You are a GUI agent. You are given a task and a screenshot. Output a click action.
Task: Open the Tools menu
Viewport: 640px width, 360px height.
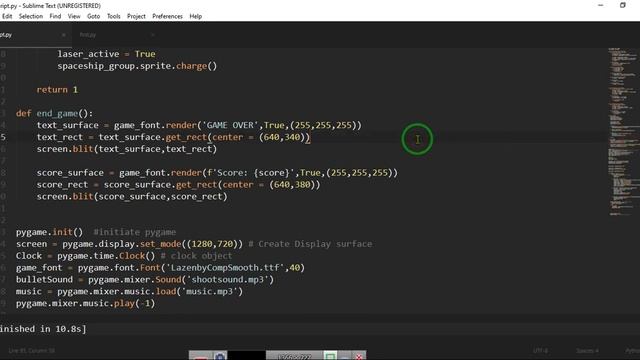click(113, 16)
